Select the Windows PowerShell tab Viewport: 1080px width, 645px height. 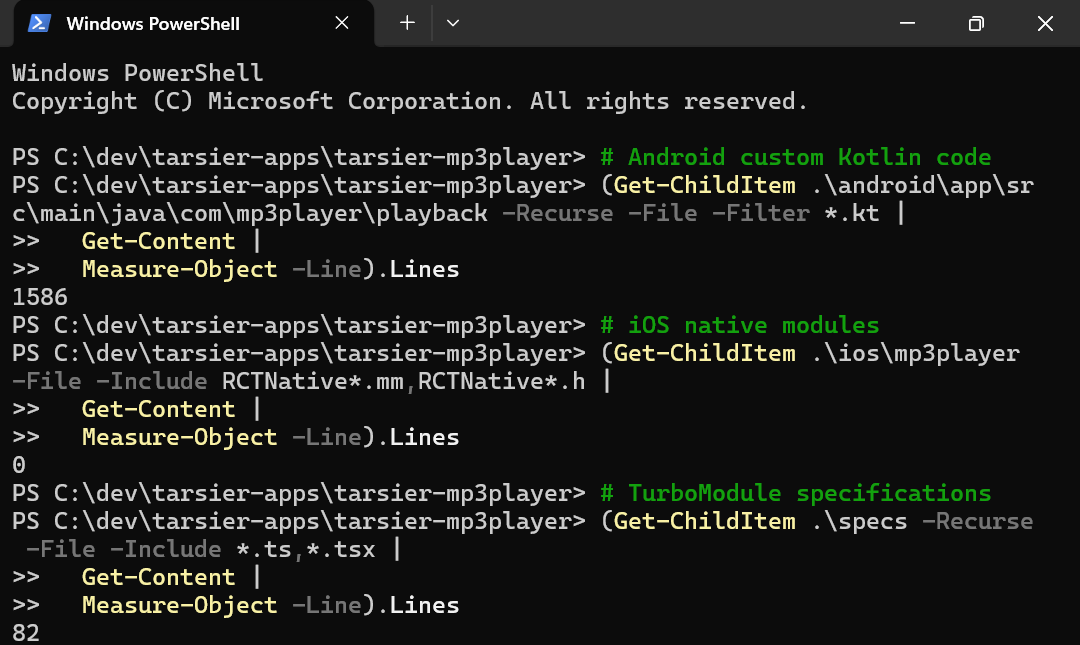pos(194,23)
